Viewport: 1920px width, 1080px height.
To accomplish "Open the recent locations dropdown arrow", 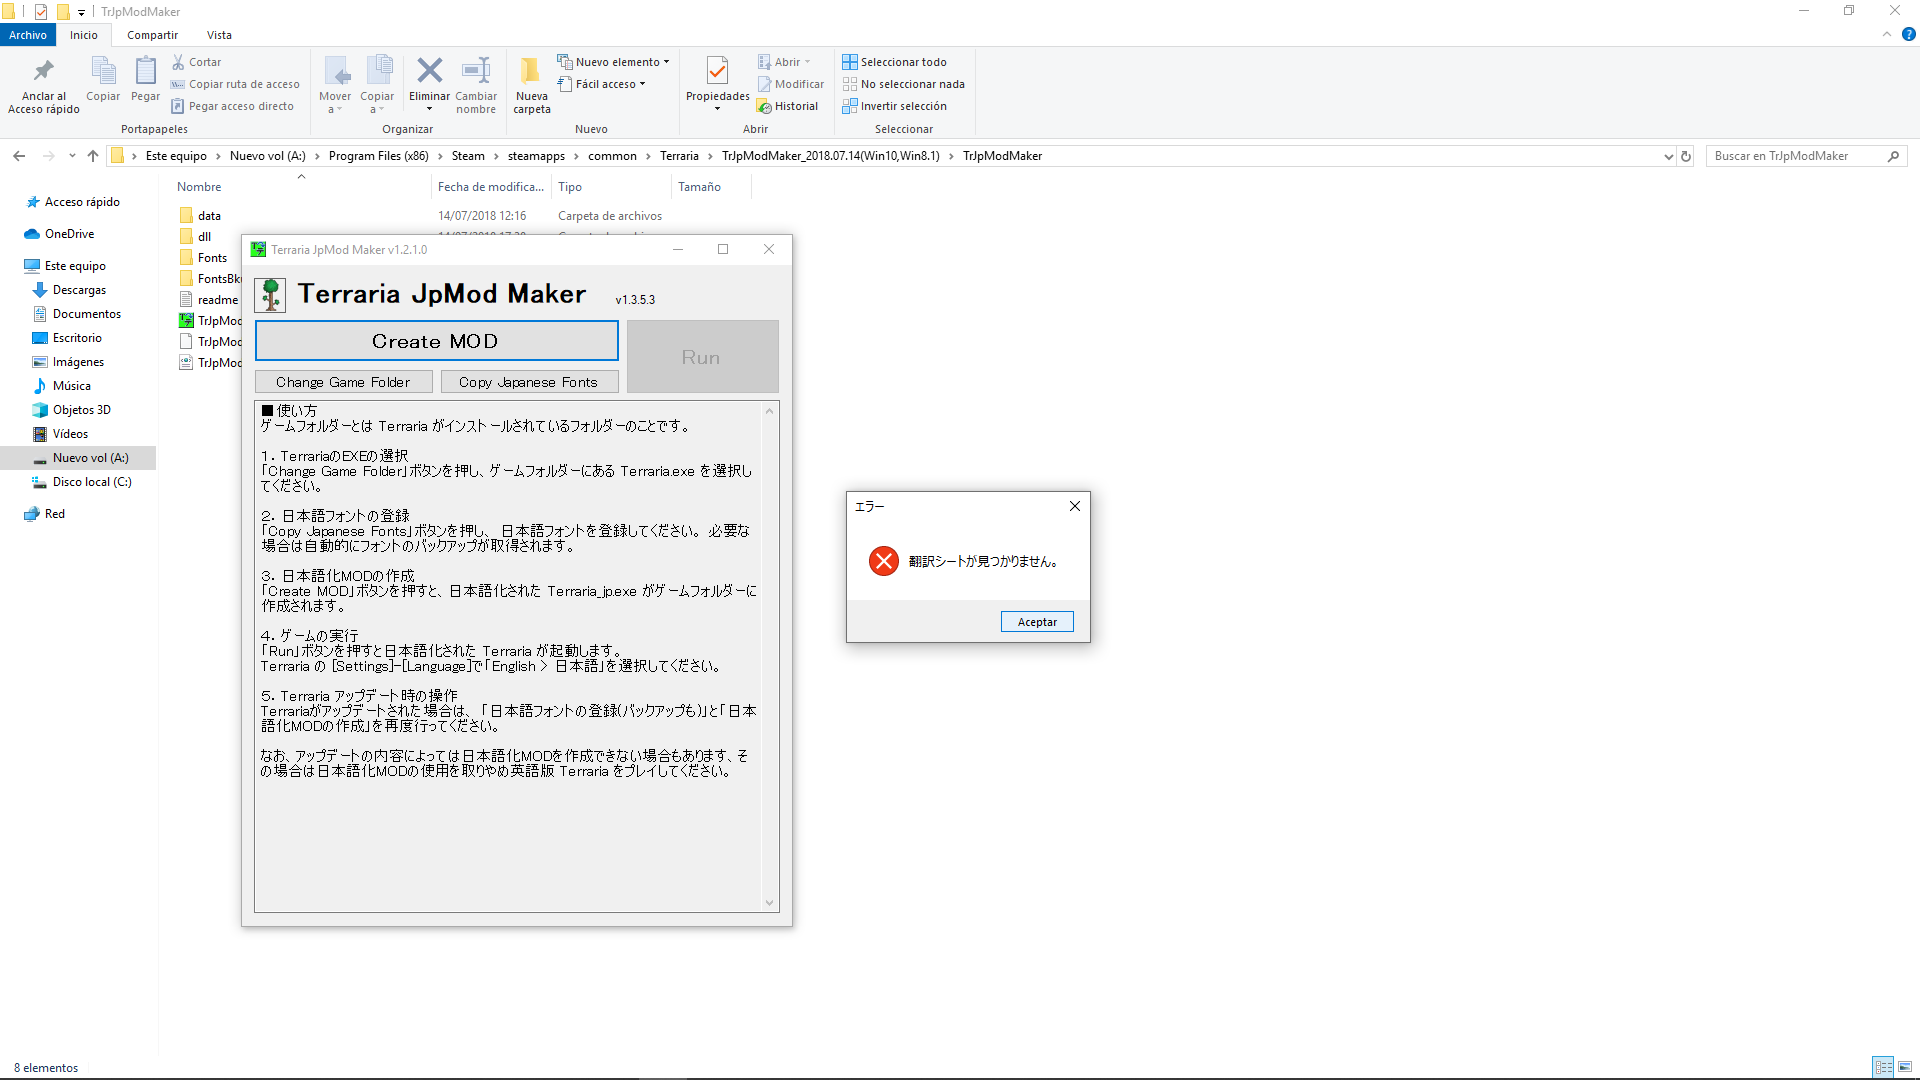I will pos(72,156).
